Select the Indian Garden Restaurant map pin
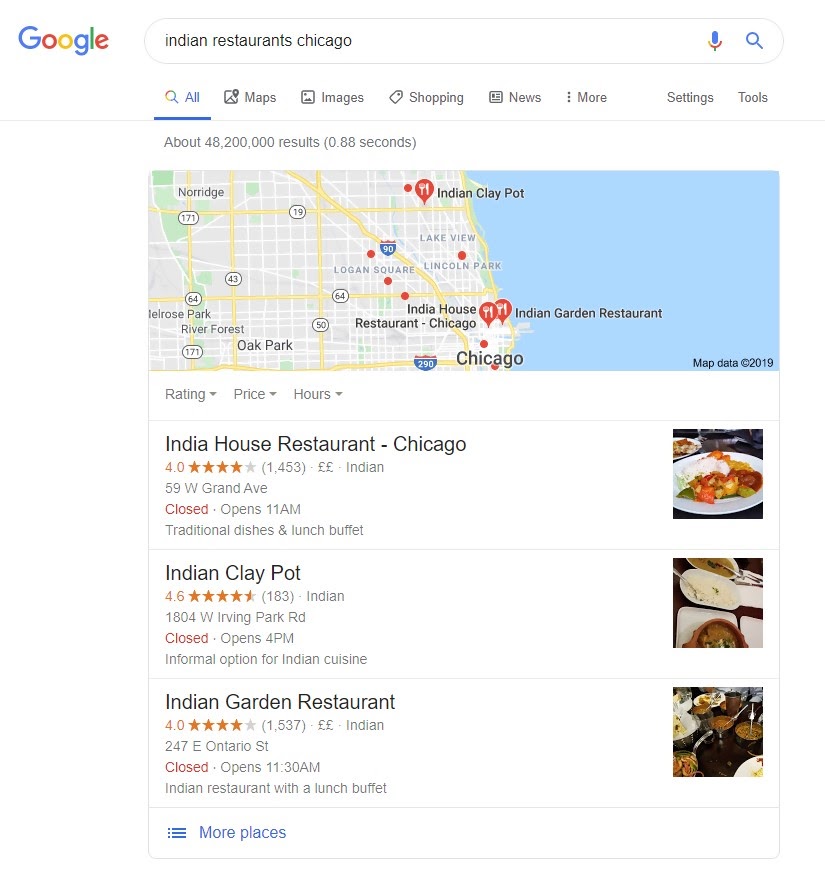Viewport: 825px width, 879px height. (503, 311)
